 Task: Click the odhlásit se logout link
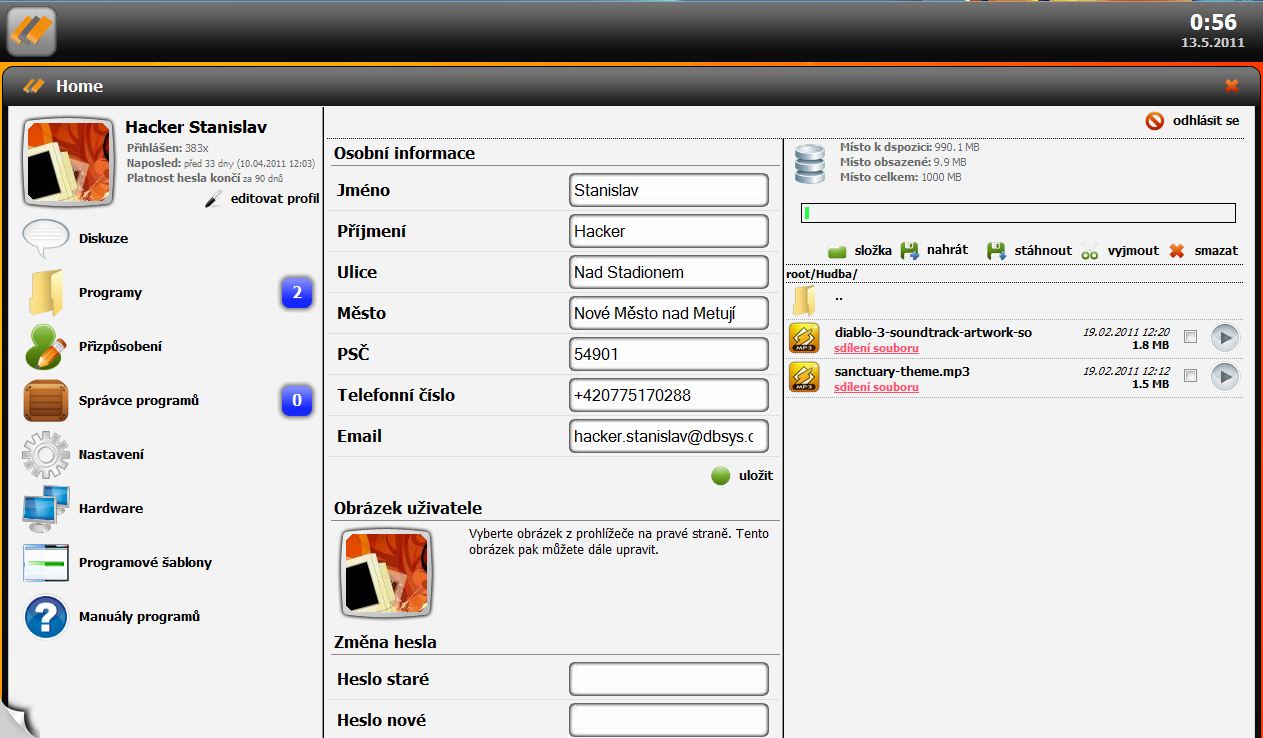1193,121
